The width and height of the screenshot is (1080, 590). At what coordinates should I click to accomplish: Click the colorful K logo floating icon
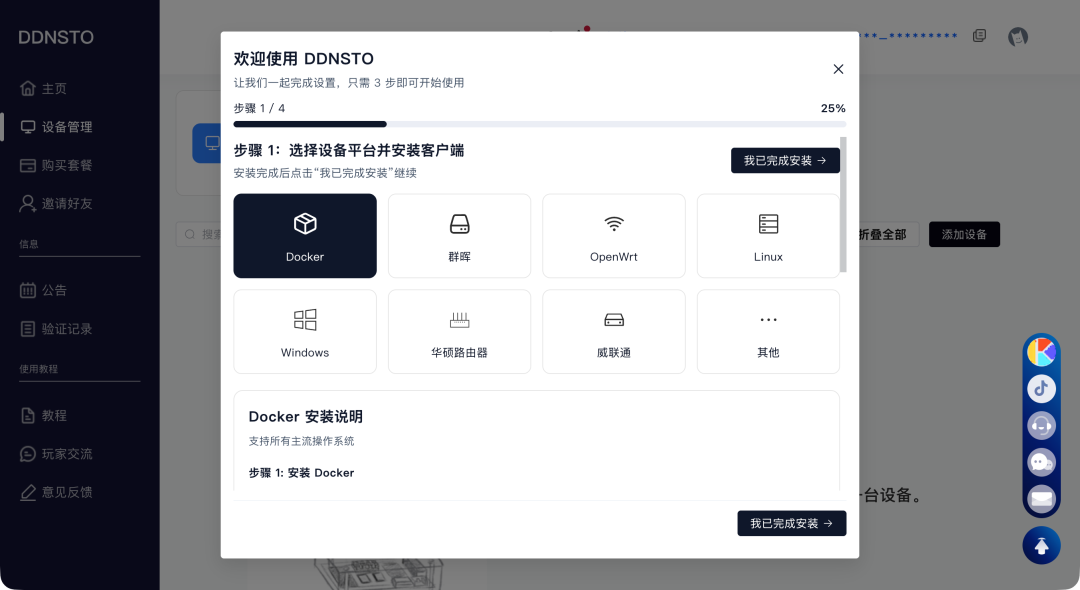[1041, 352]
